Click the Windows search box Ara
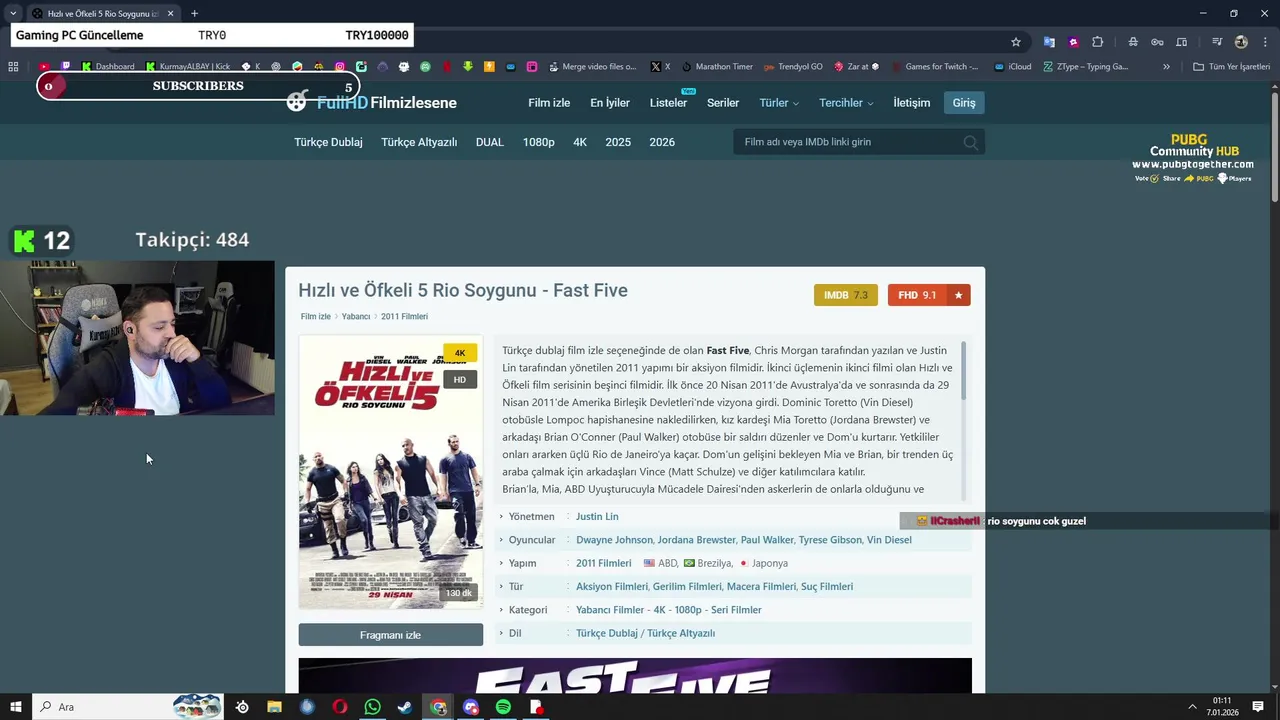This screenshot has width=1280, height=720. coord(128,707)
